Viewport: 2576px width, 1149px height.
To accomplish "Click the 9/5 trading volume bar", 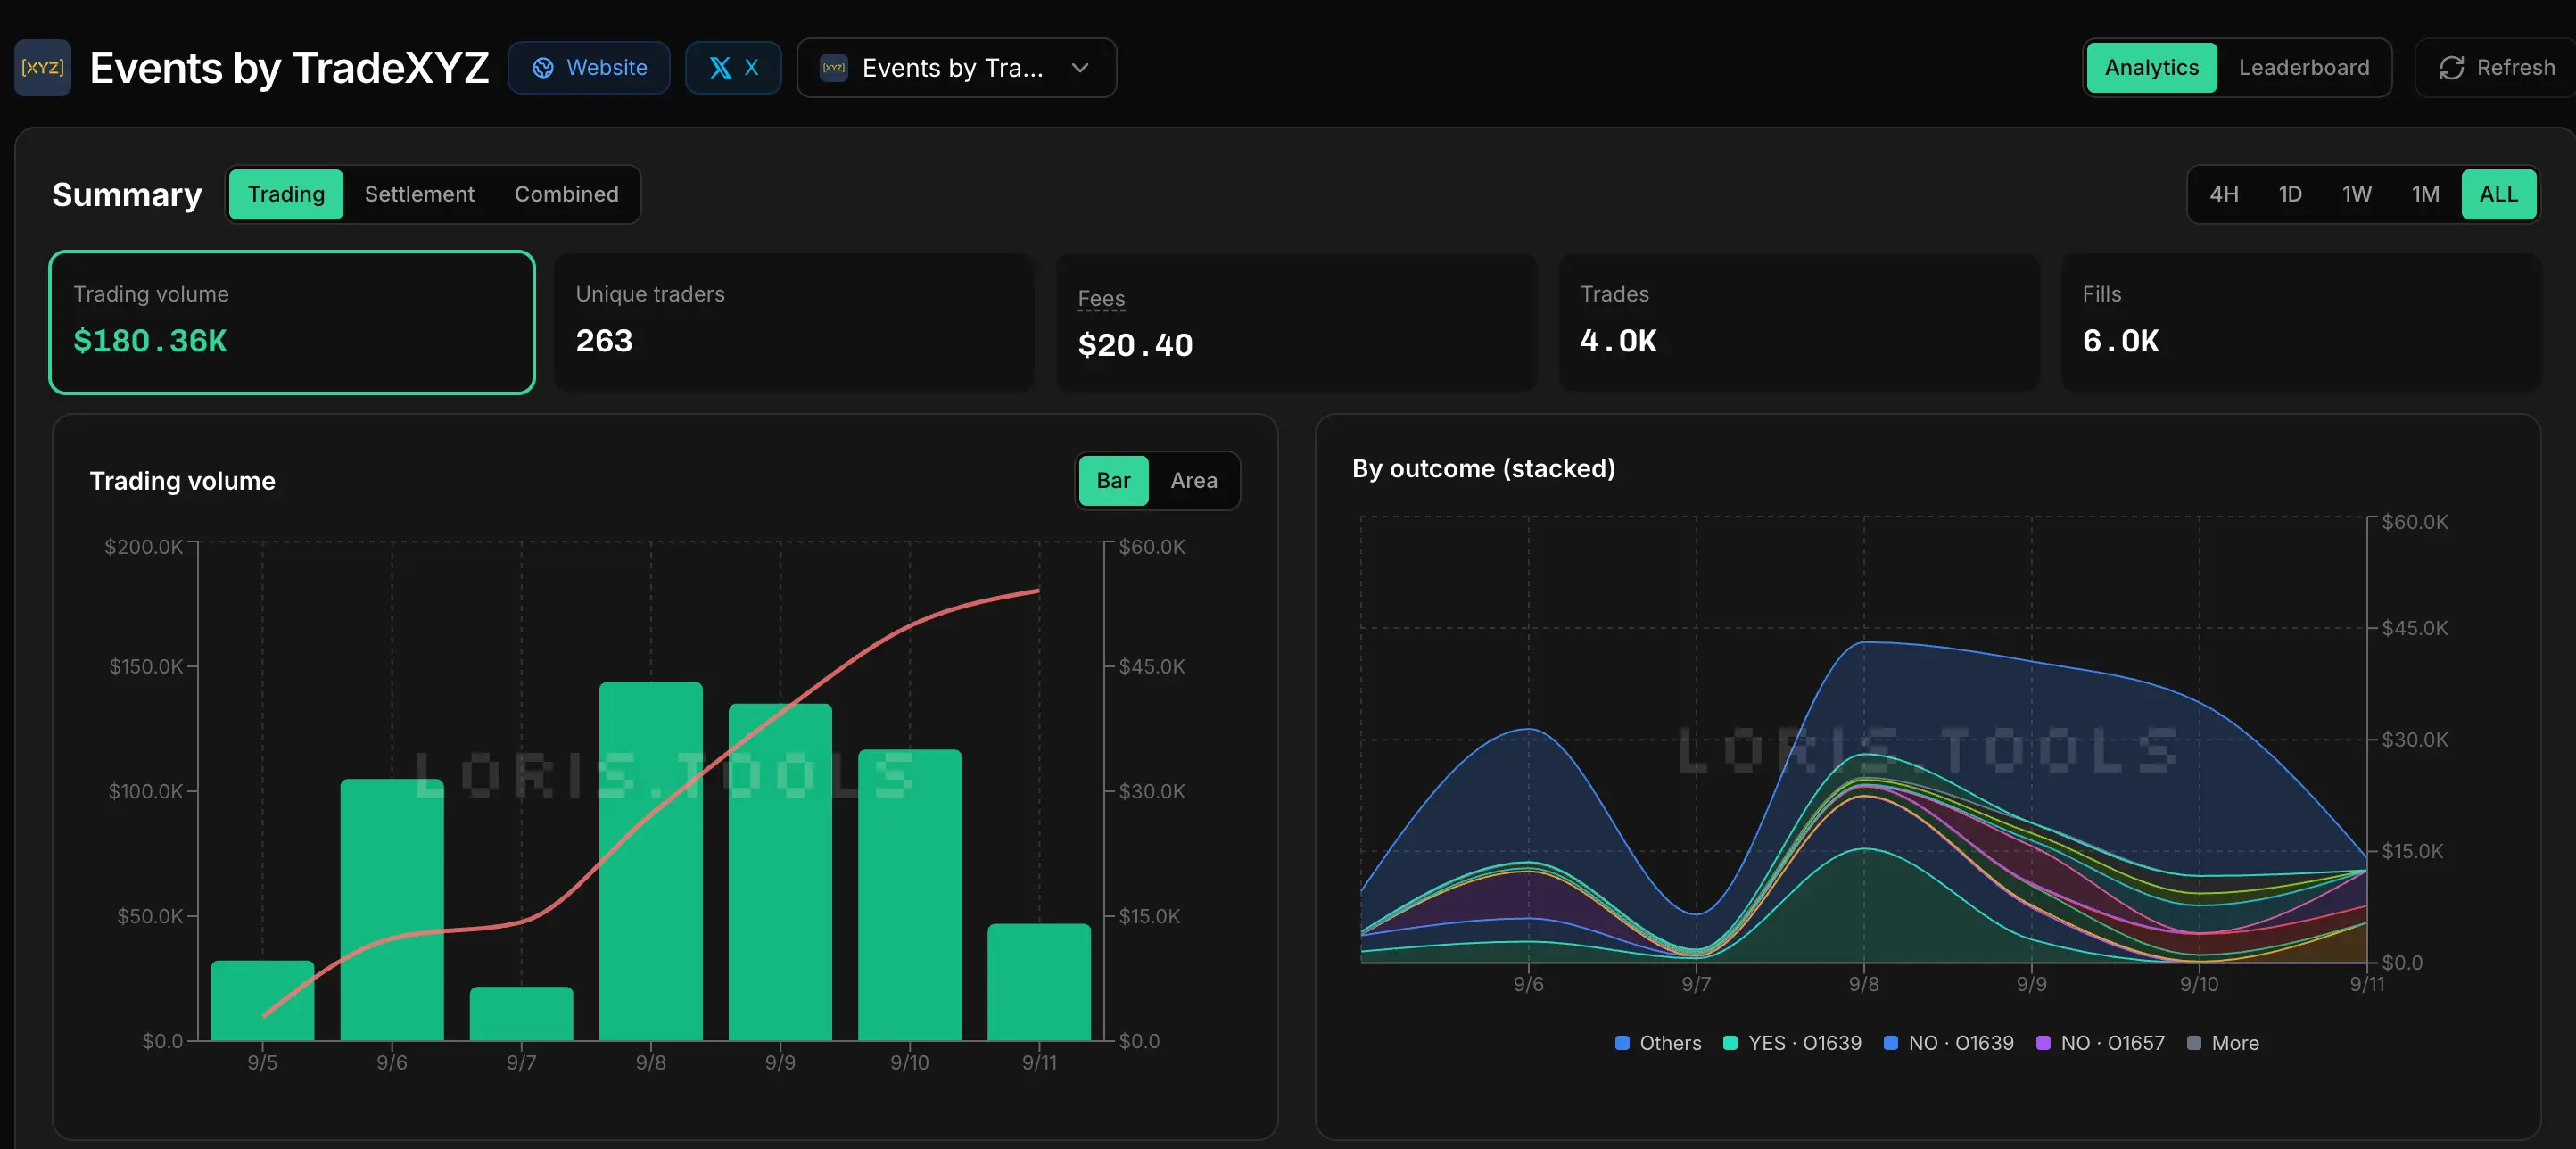I will click(262, 1001).
